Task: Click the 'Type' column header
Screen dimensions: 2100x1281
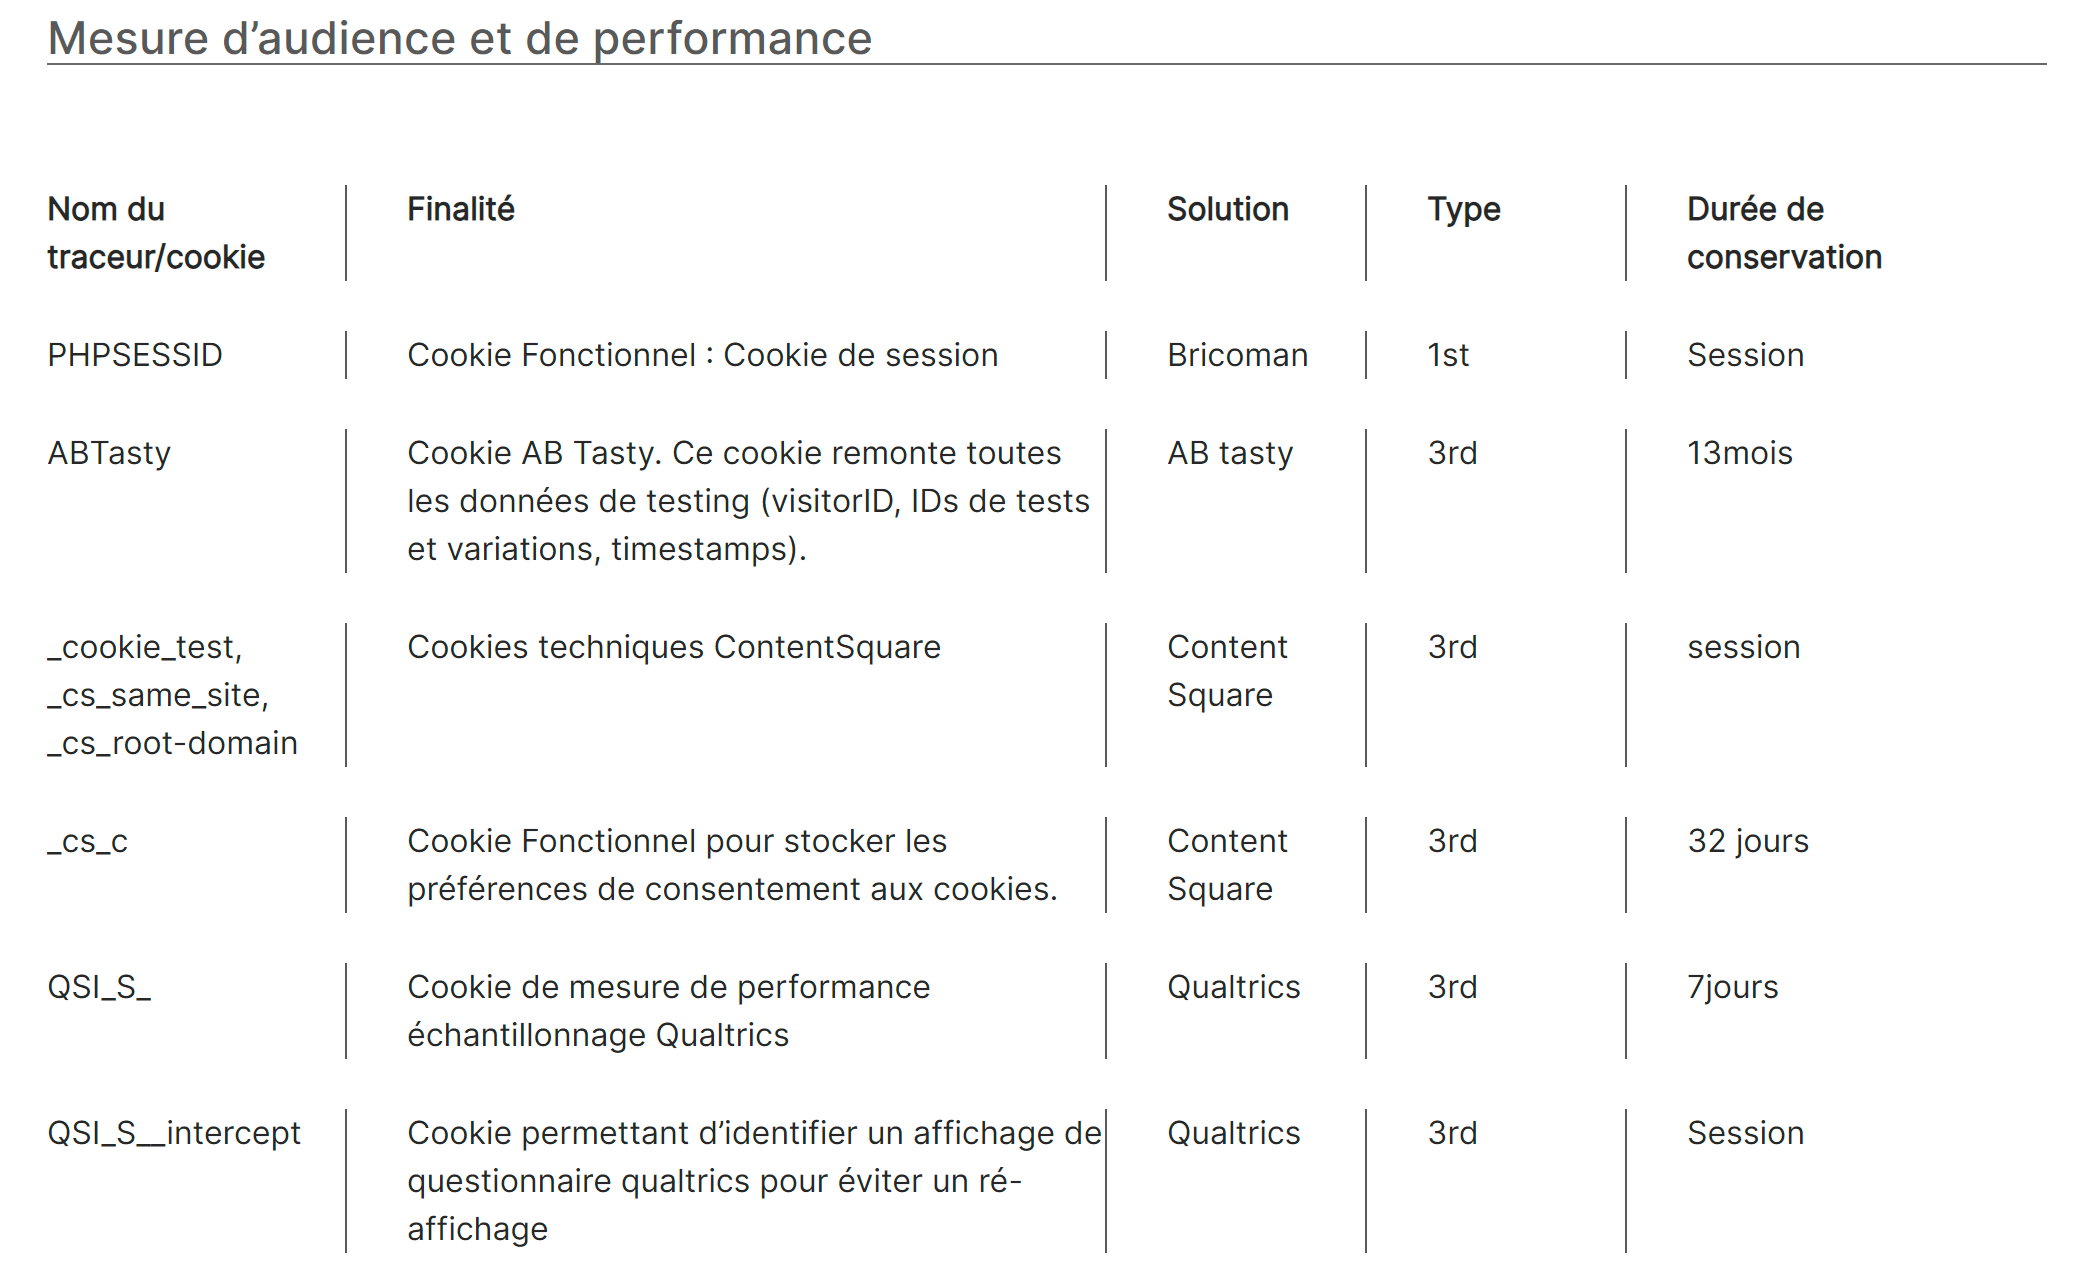Action: pos(1464,209)
